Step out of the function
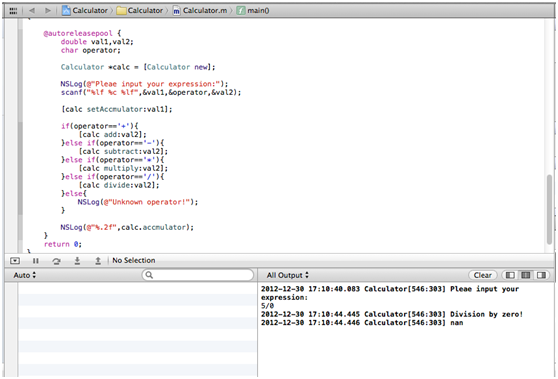The width and height of the screenshot is (558, 379). pos(98,261)
